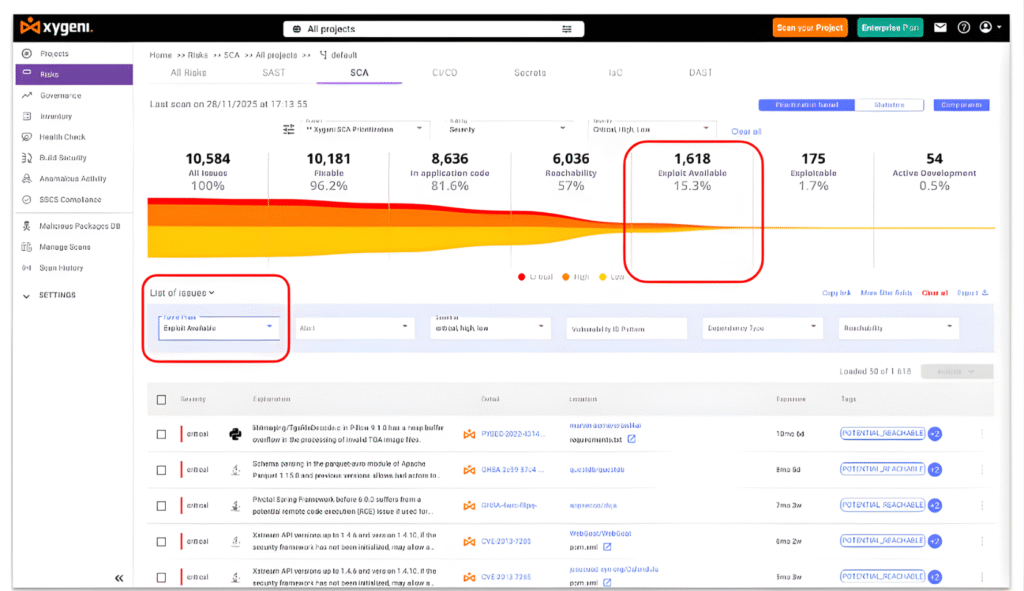This screenshot has height=591, width=1024.
Task: Open the Exploit Available funnel phase dropdown
Action: (219, 327)
